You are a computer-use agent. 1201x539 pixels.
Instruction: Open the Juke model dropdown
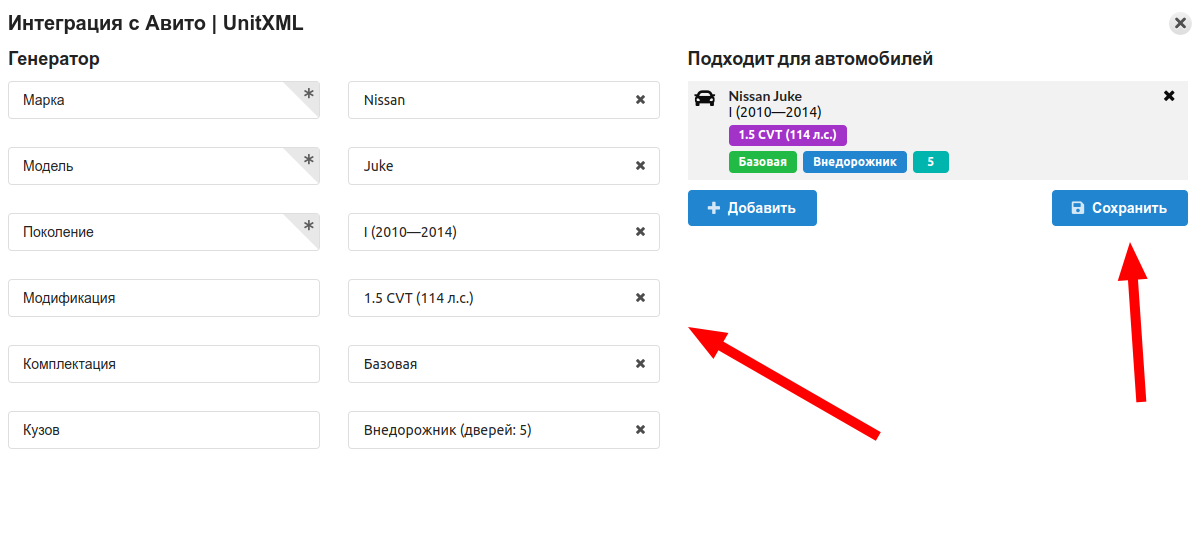coord(504,166)
